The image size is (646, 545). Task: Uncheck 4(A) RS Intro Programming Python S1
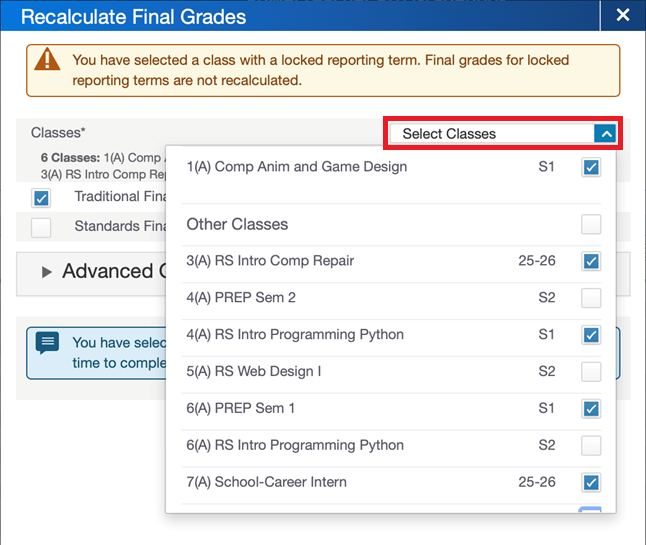tap(591, 335)
